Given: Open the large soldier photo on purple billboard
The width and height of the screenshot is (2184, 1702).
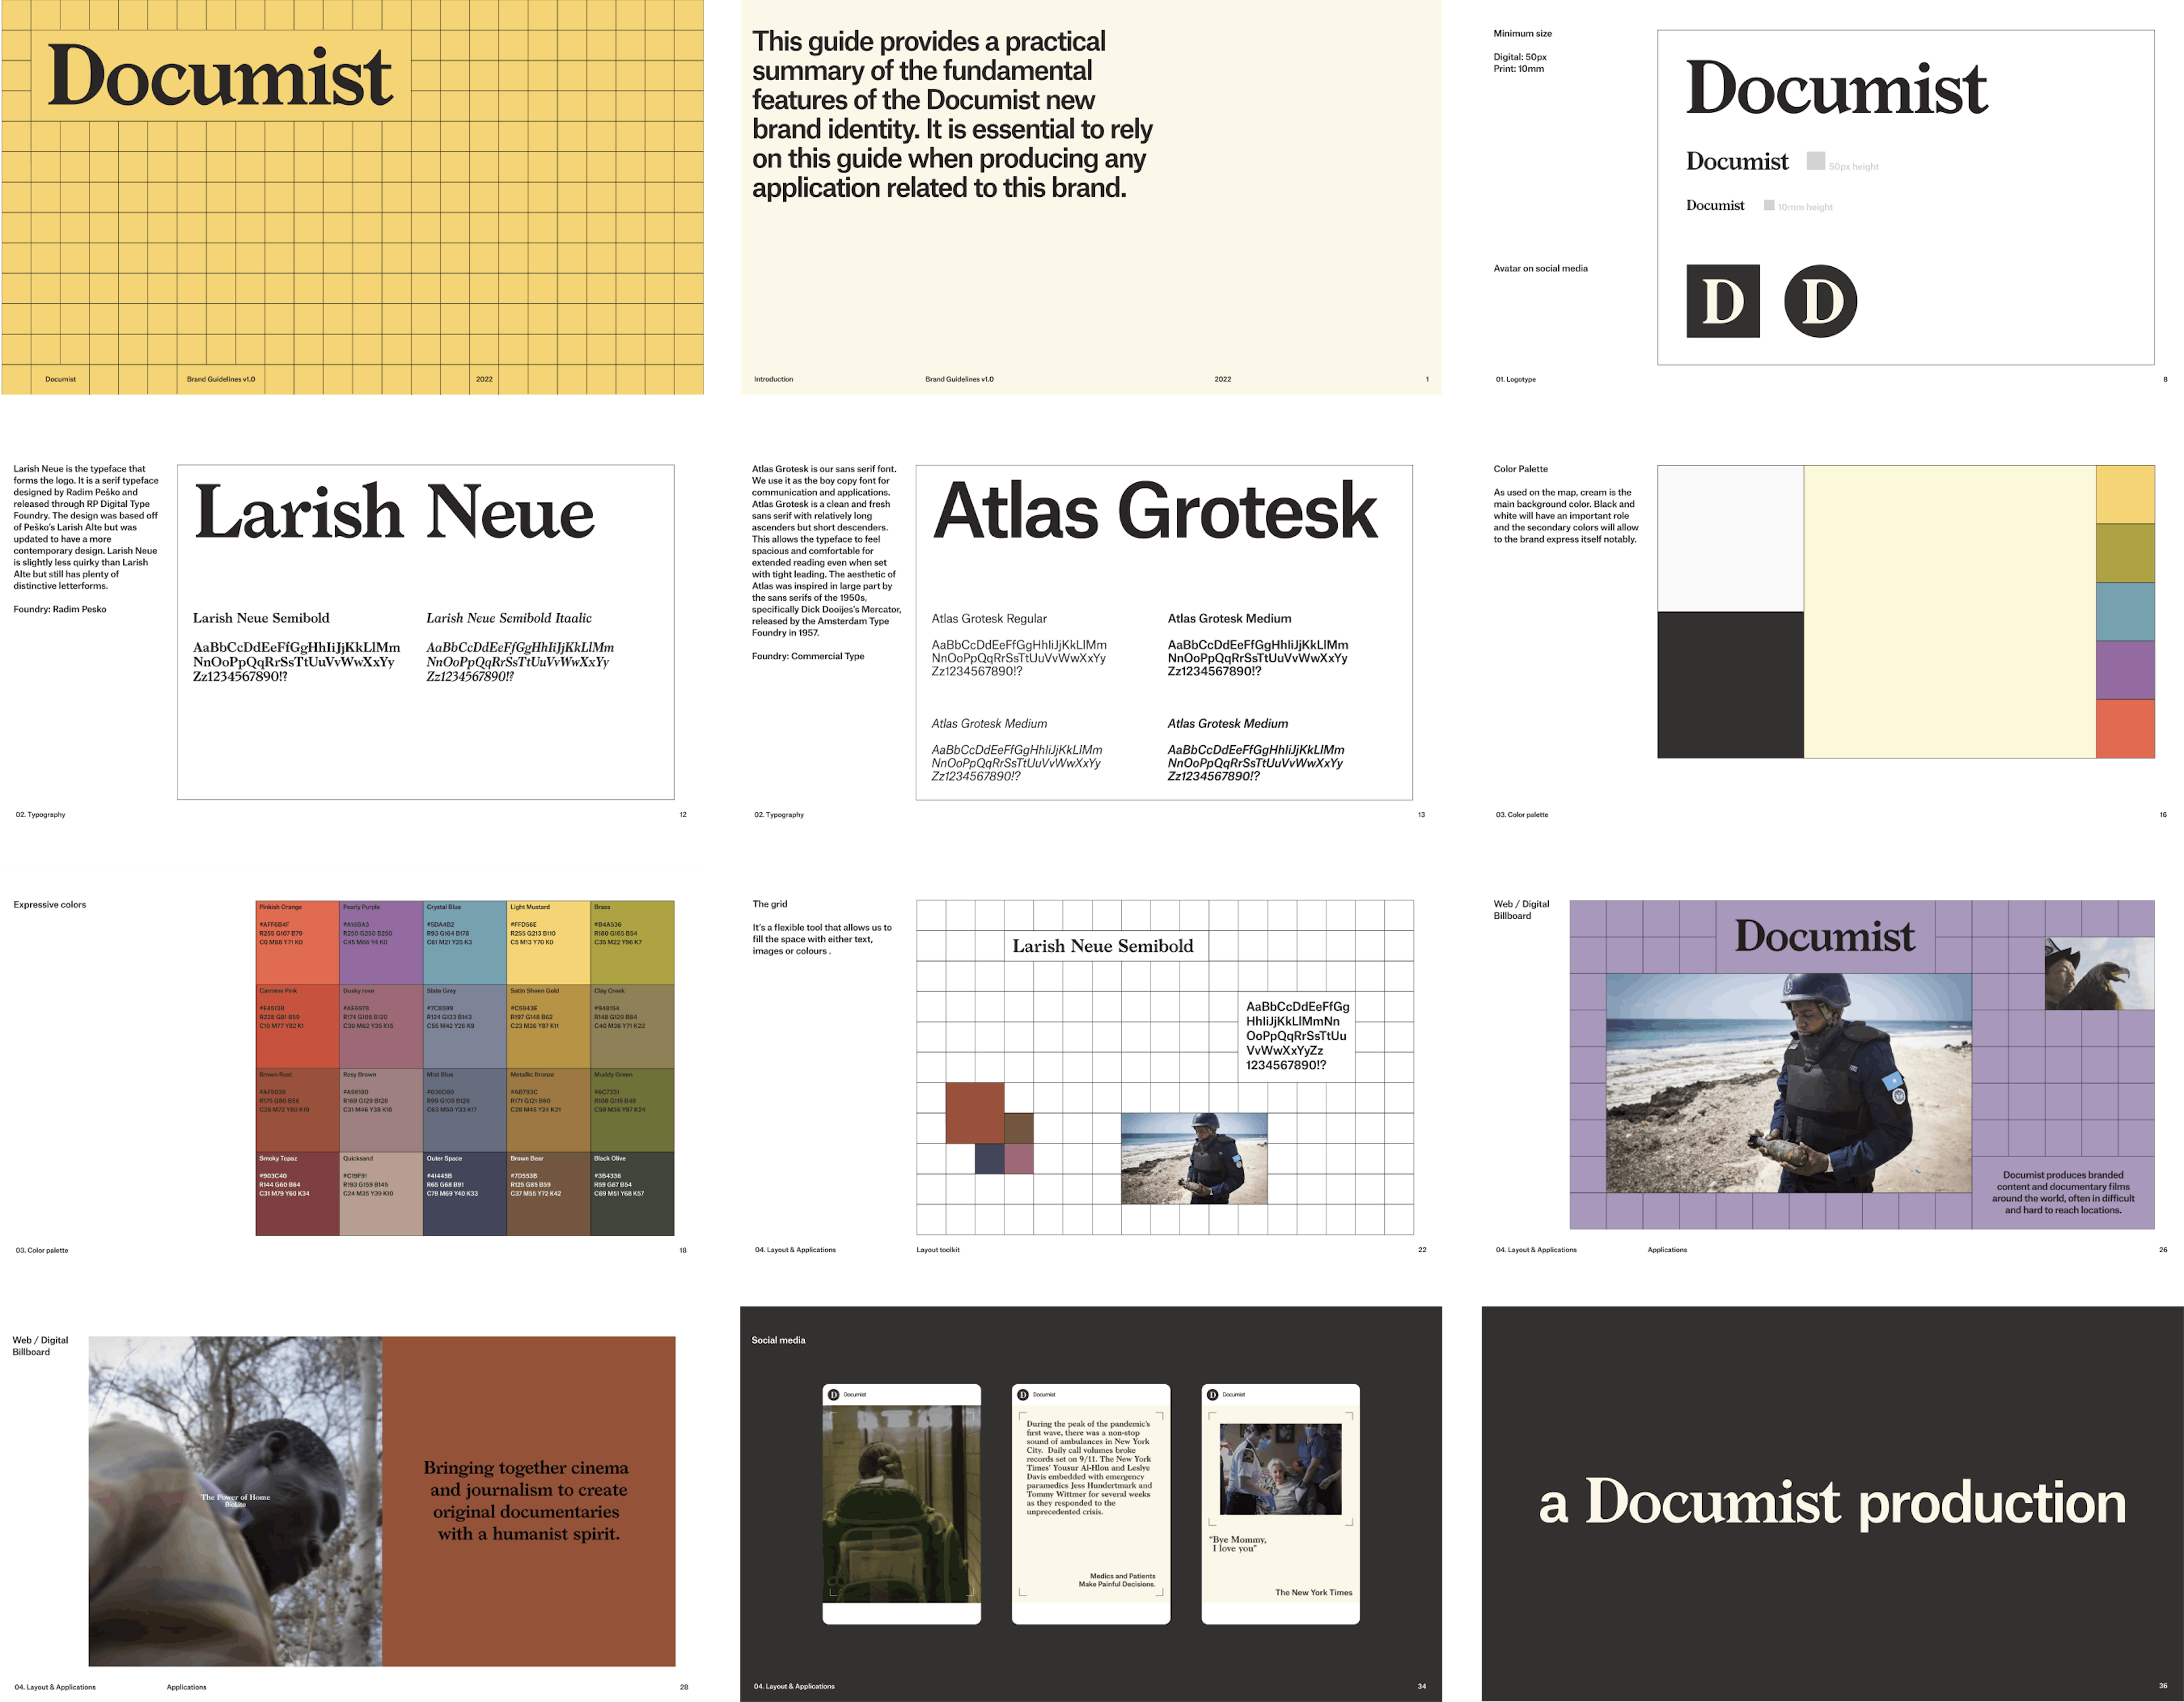Looking at the screenshot, I should [x=1789, y=1083].
